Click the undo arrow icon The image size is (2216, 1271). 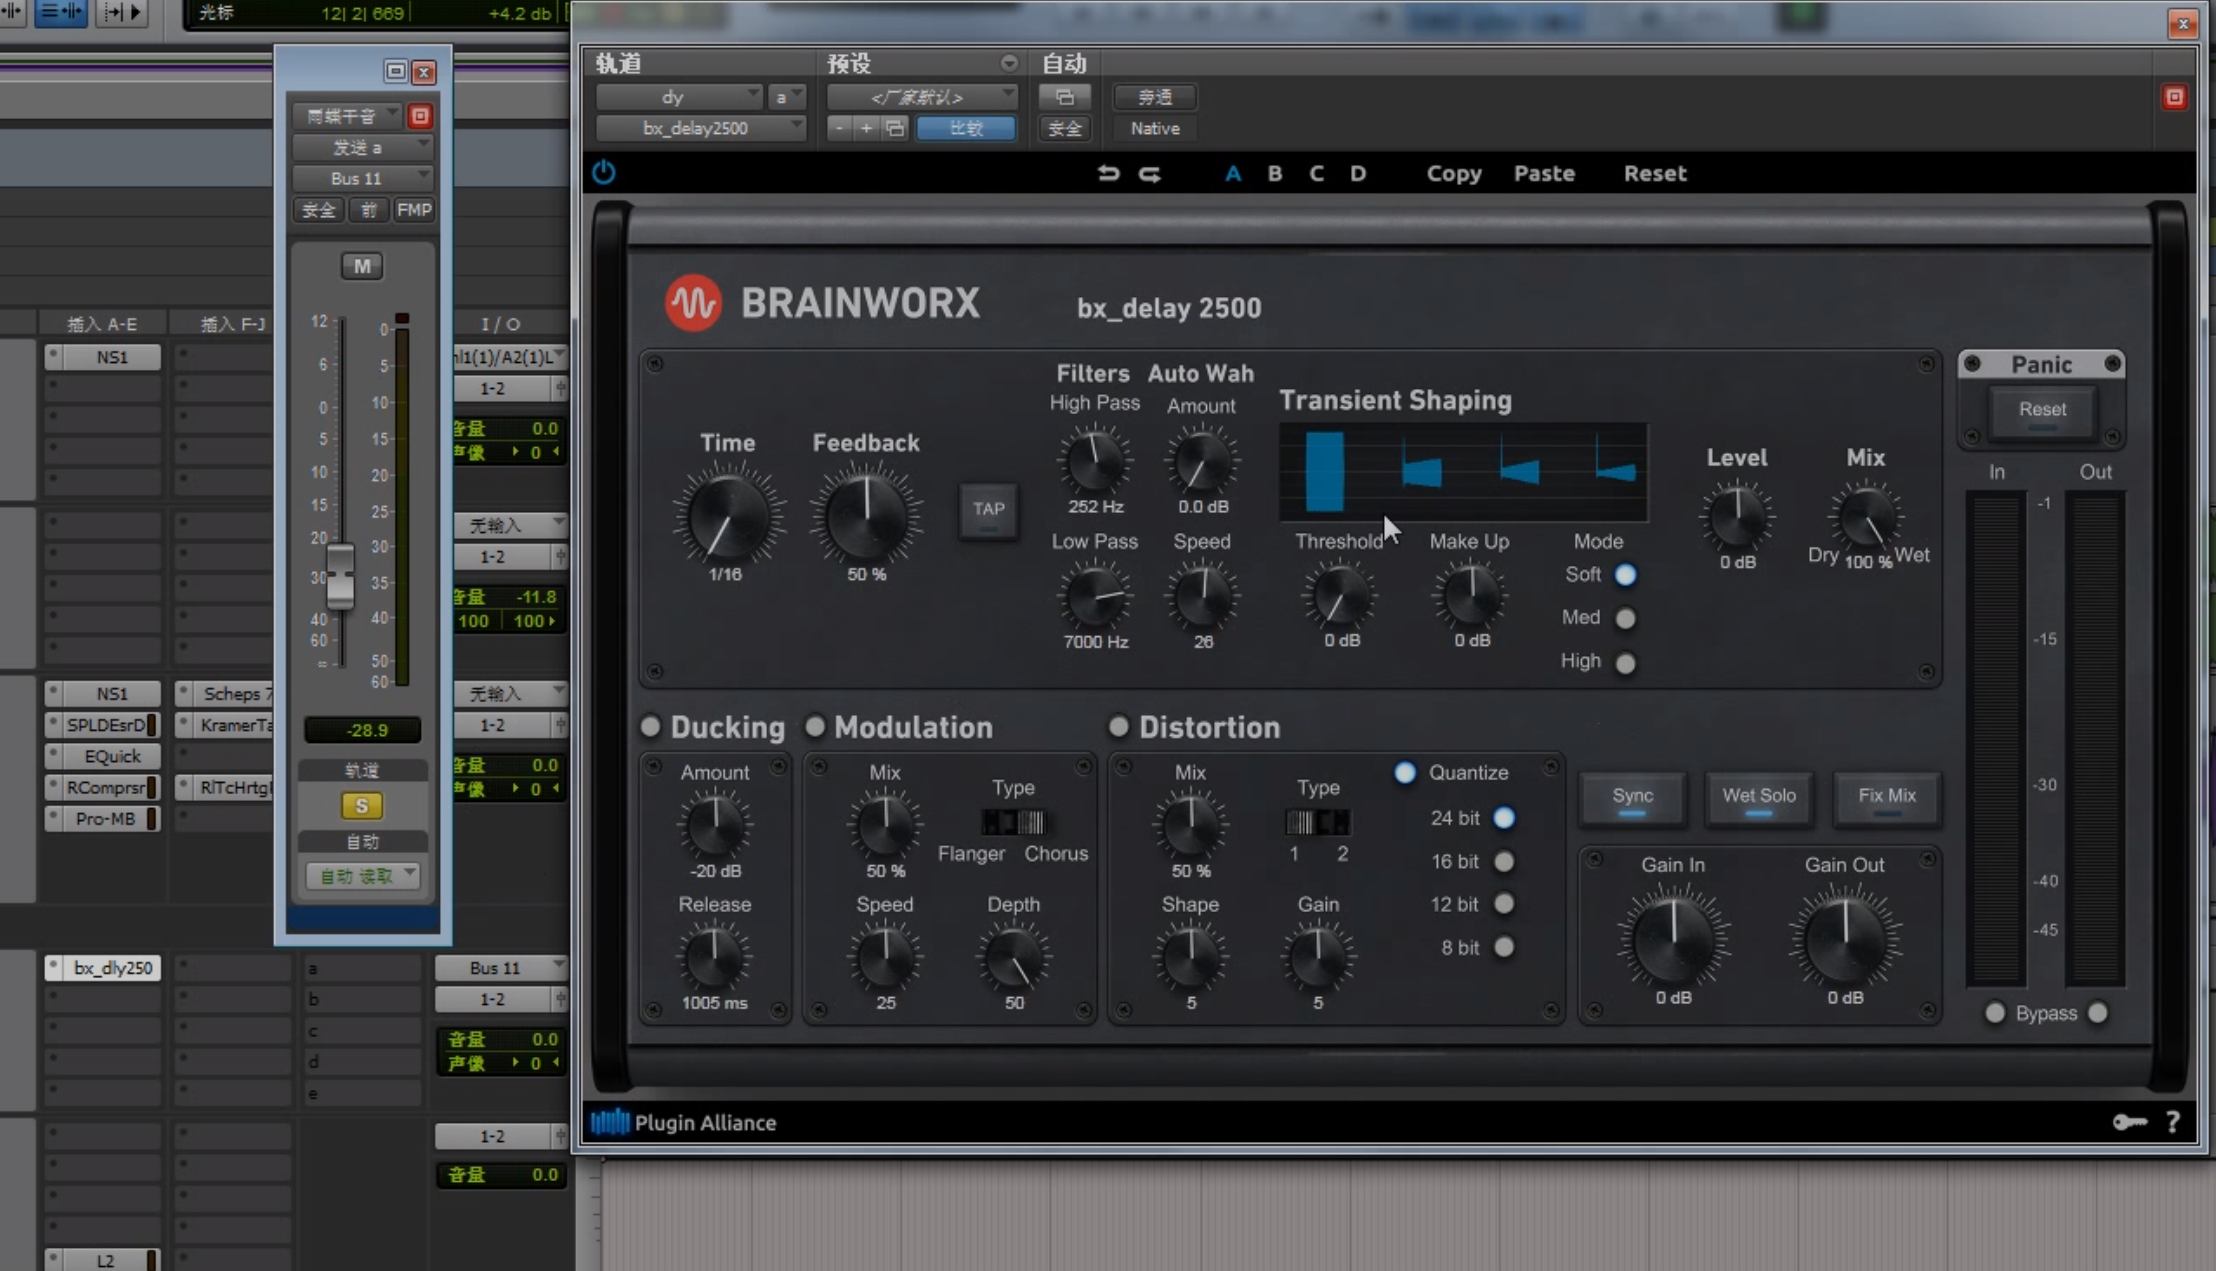click(1108, 173)
